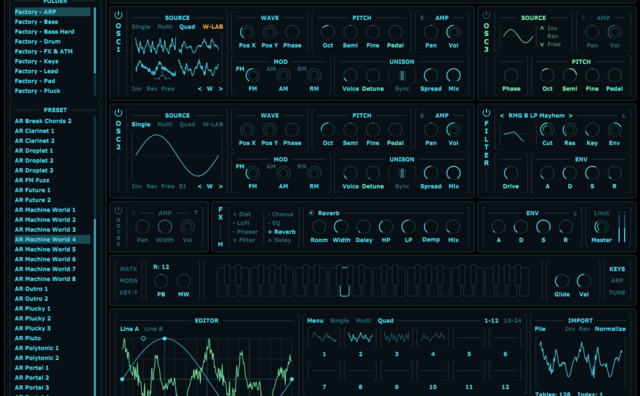
Task: Enable the Chorus effect in FX list
Action: tap(280, 214)
